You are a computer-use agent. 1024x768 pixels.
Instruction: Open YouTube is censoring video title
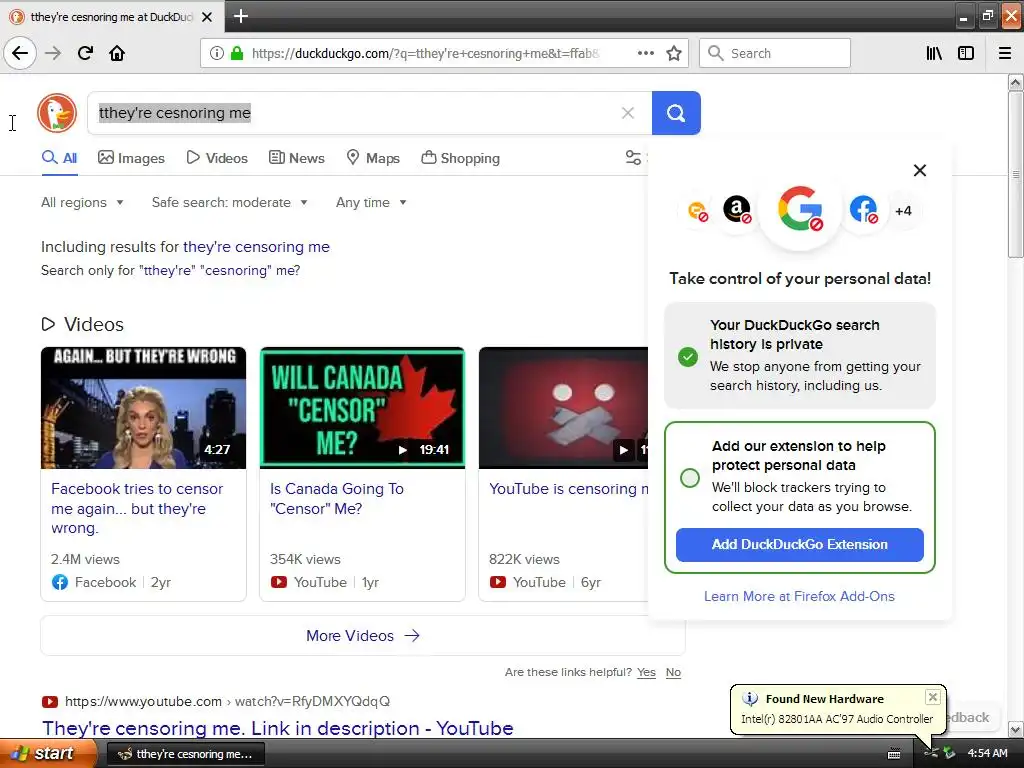click(569, 488)
